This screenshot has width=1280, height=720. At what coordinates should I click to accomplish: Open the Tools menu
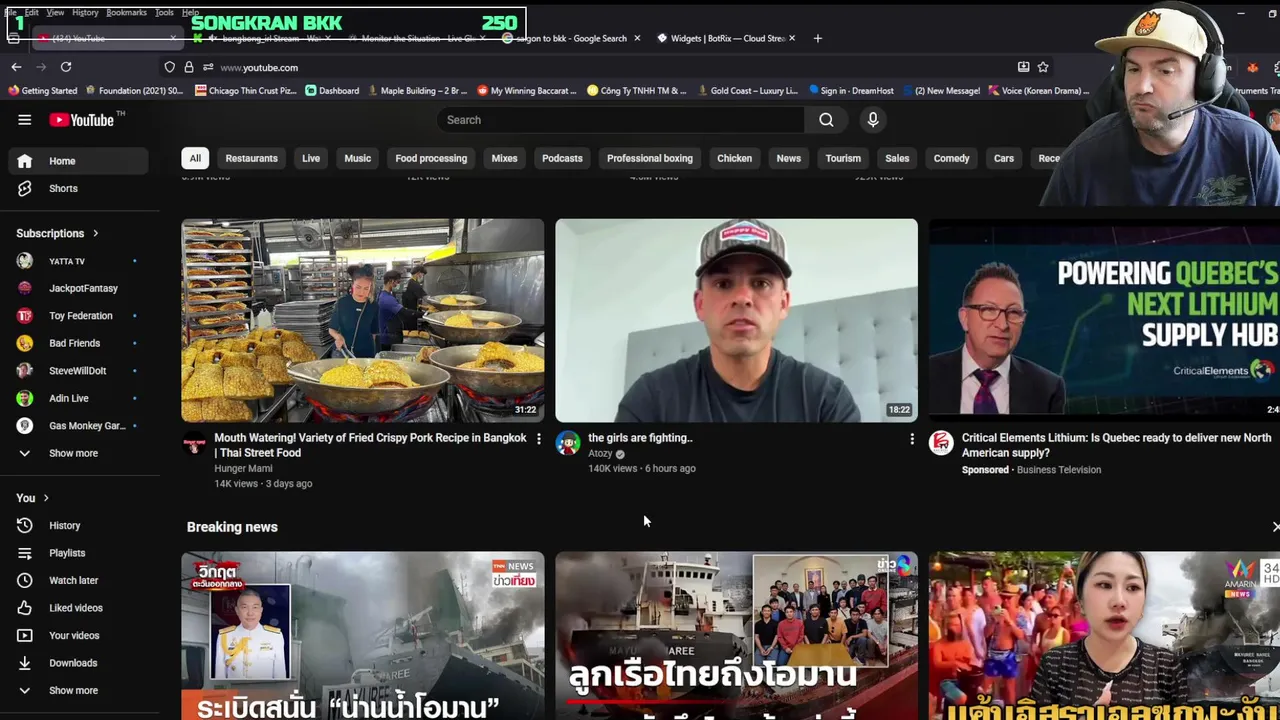(x=164, y=12)
